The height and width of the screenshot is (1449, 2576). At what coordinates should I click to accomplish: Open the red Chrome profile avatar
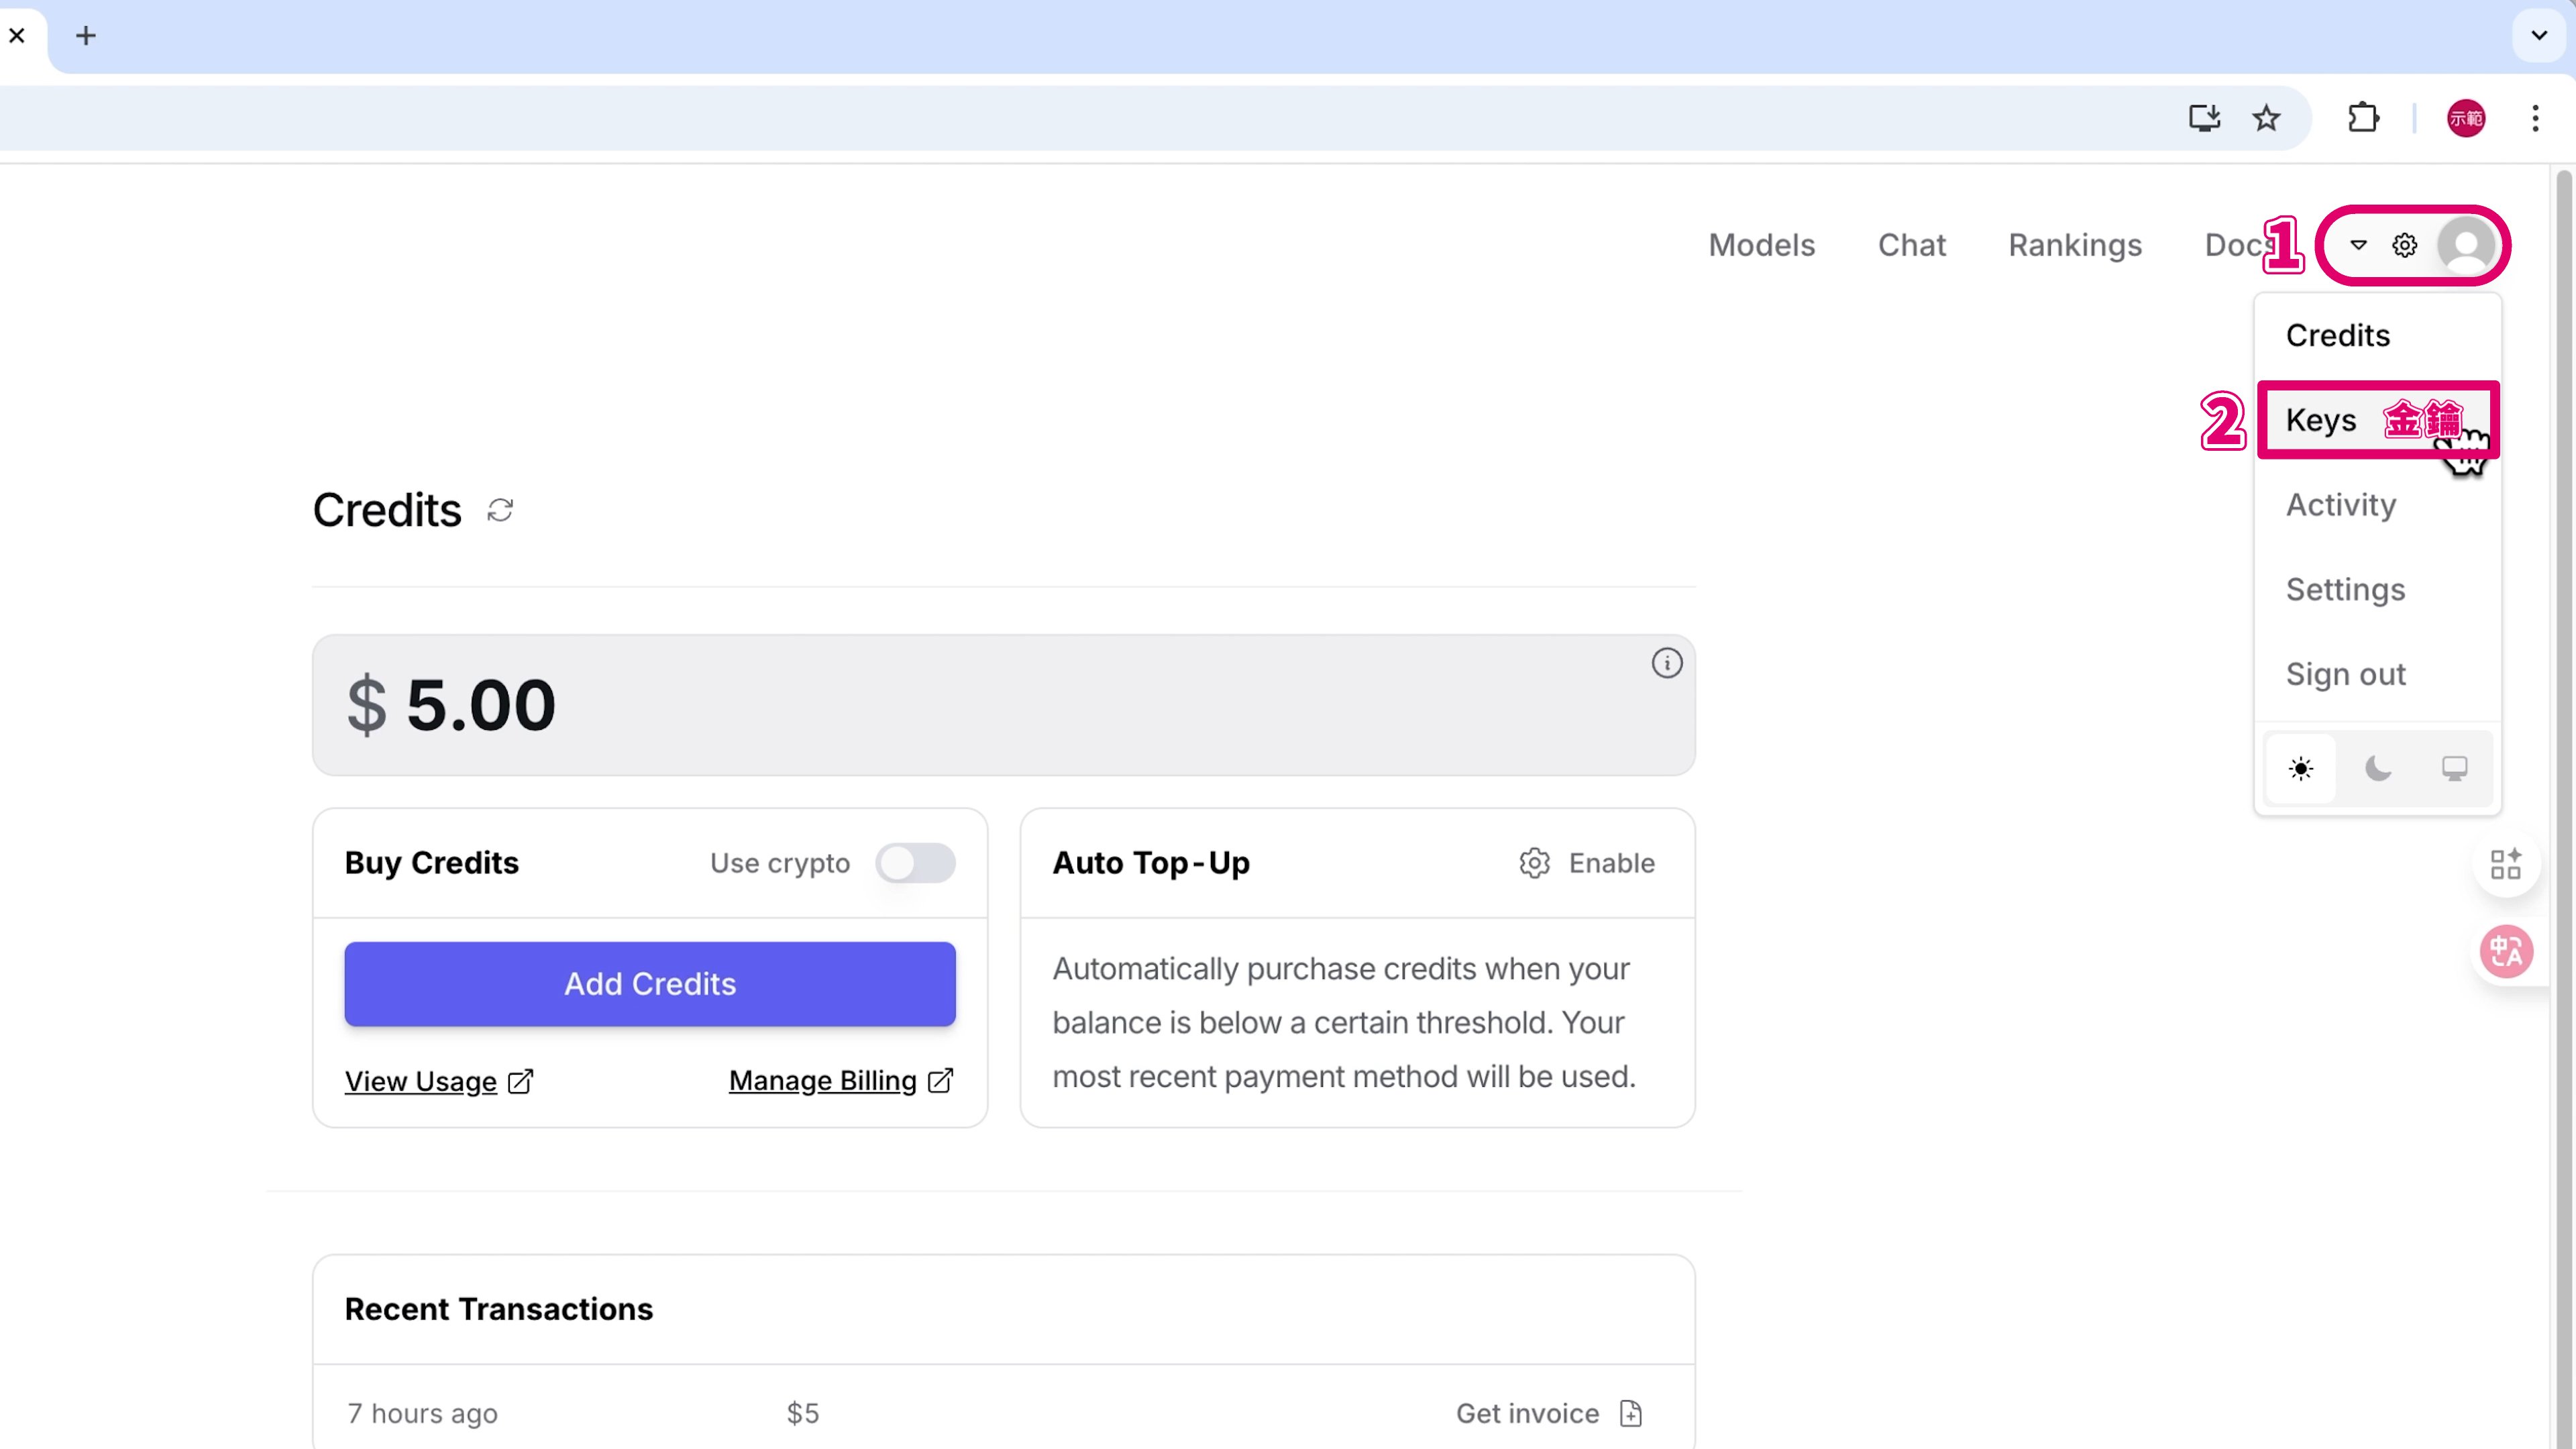pyautogui.click(x=2466, y=118)
